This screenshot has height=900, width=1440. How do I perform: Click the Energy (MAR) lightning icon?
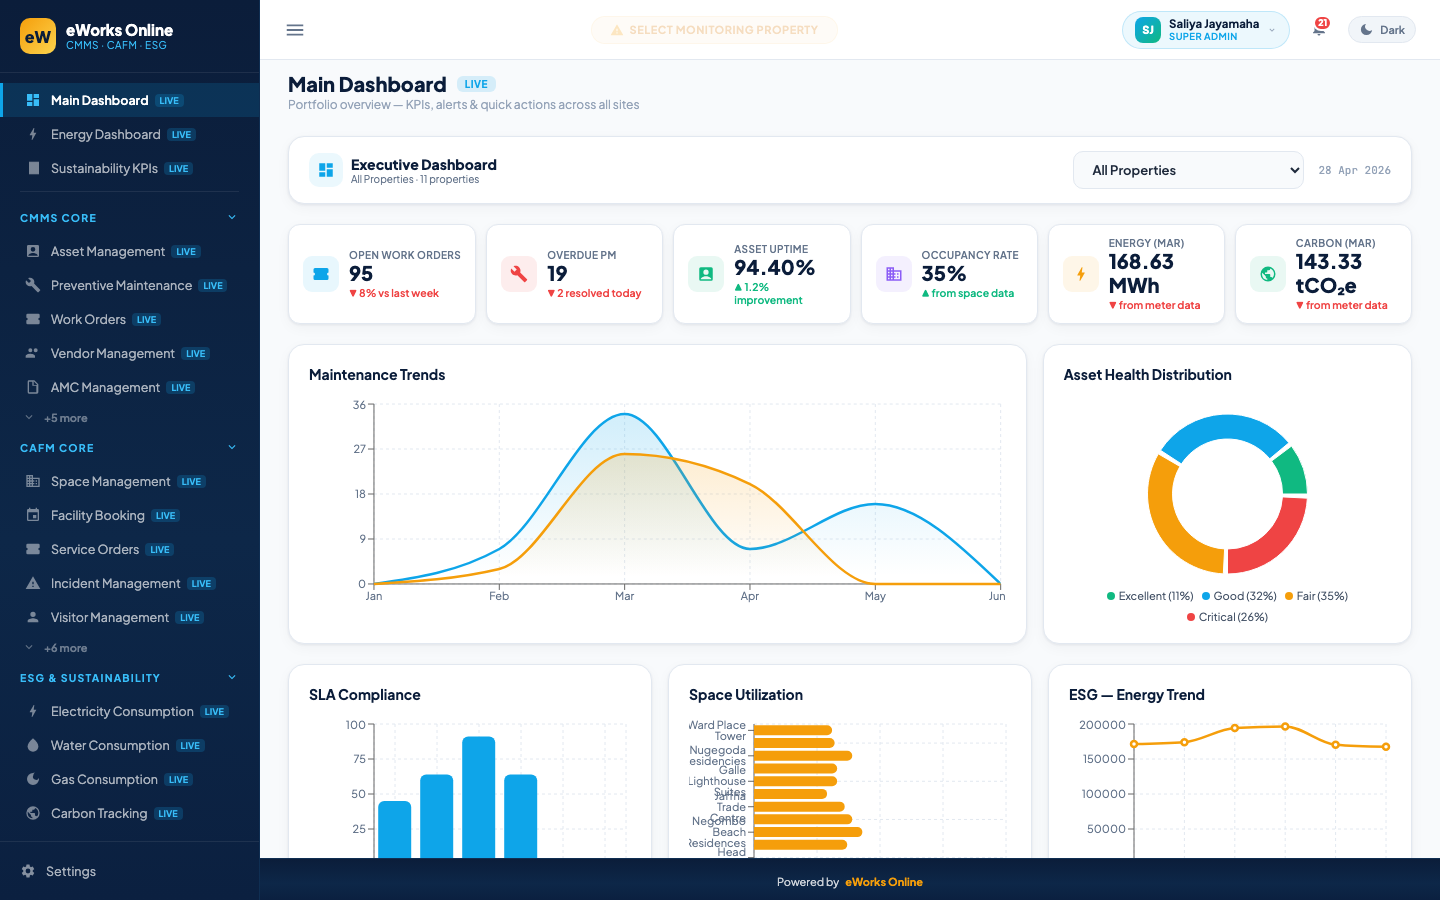[1081, 274]
